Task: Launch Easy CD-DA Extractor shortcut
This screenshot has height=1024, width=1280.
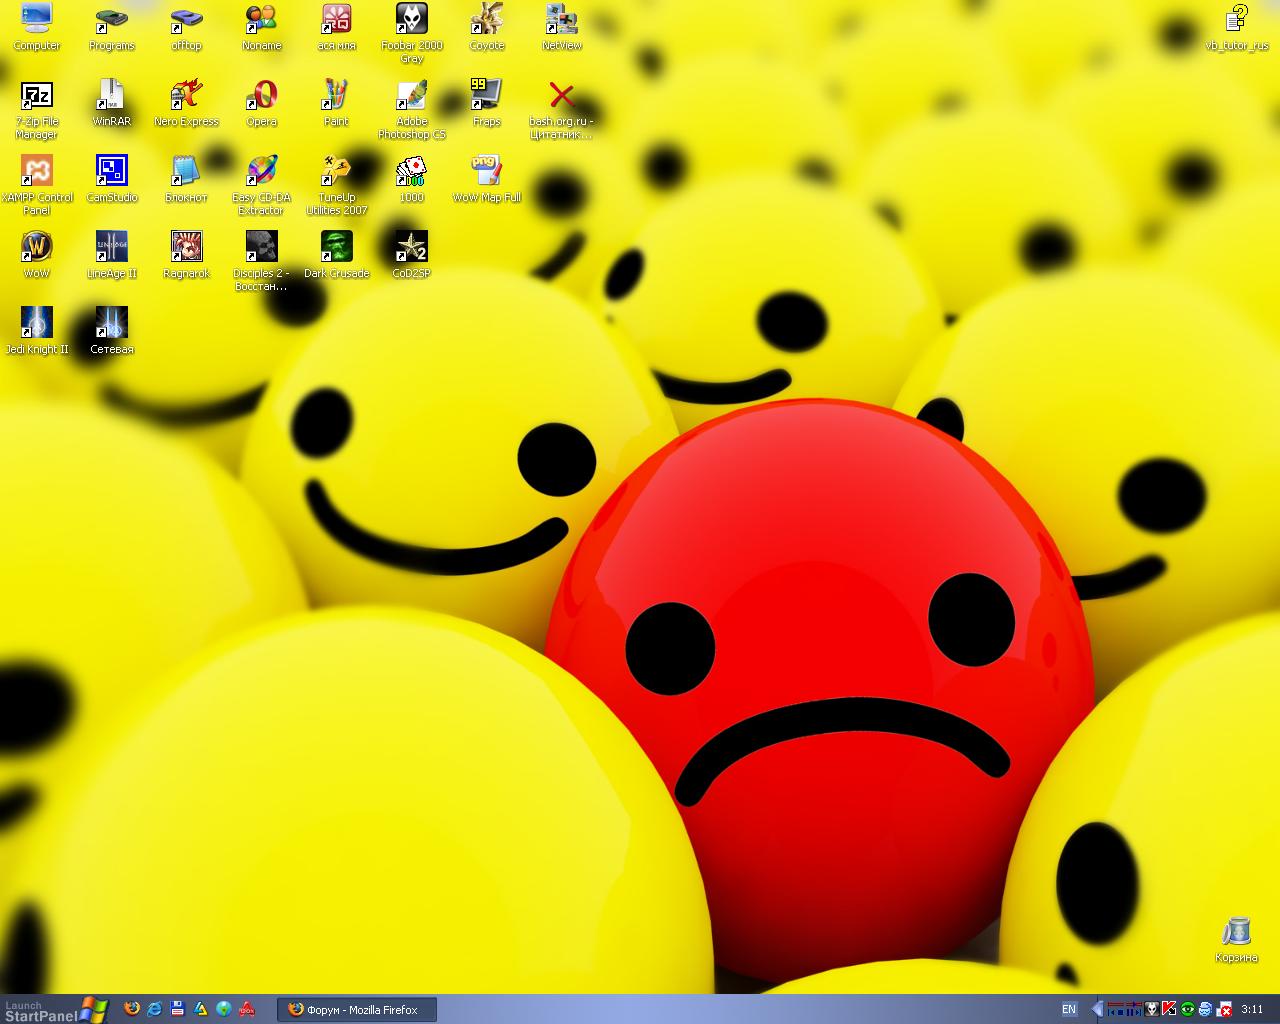Action: tap(262, 186)
